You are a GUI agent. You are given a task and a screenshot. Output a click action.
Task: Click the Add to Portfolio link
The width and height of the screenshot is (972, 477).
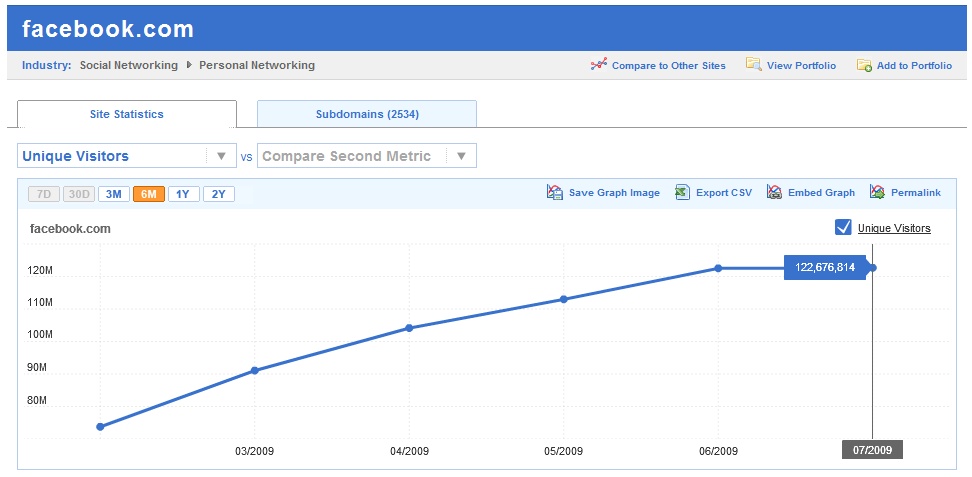pos(914,65)
